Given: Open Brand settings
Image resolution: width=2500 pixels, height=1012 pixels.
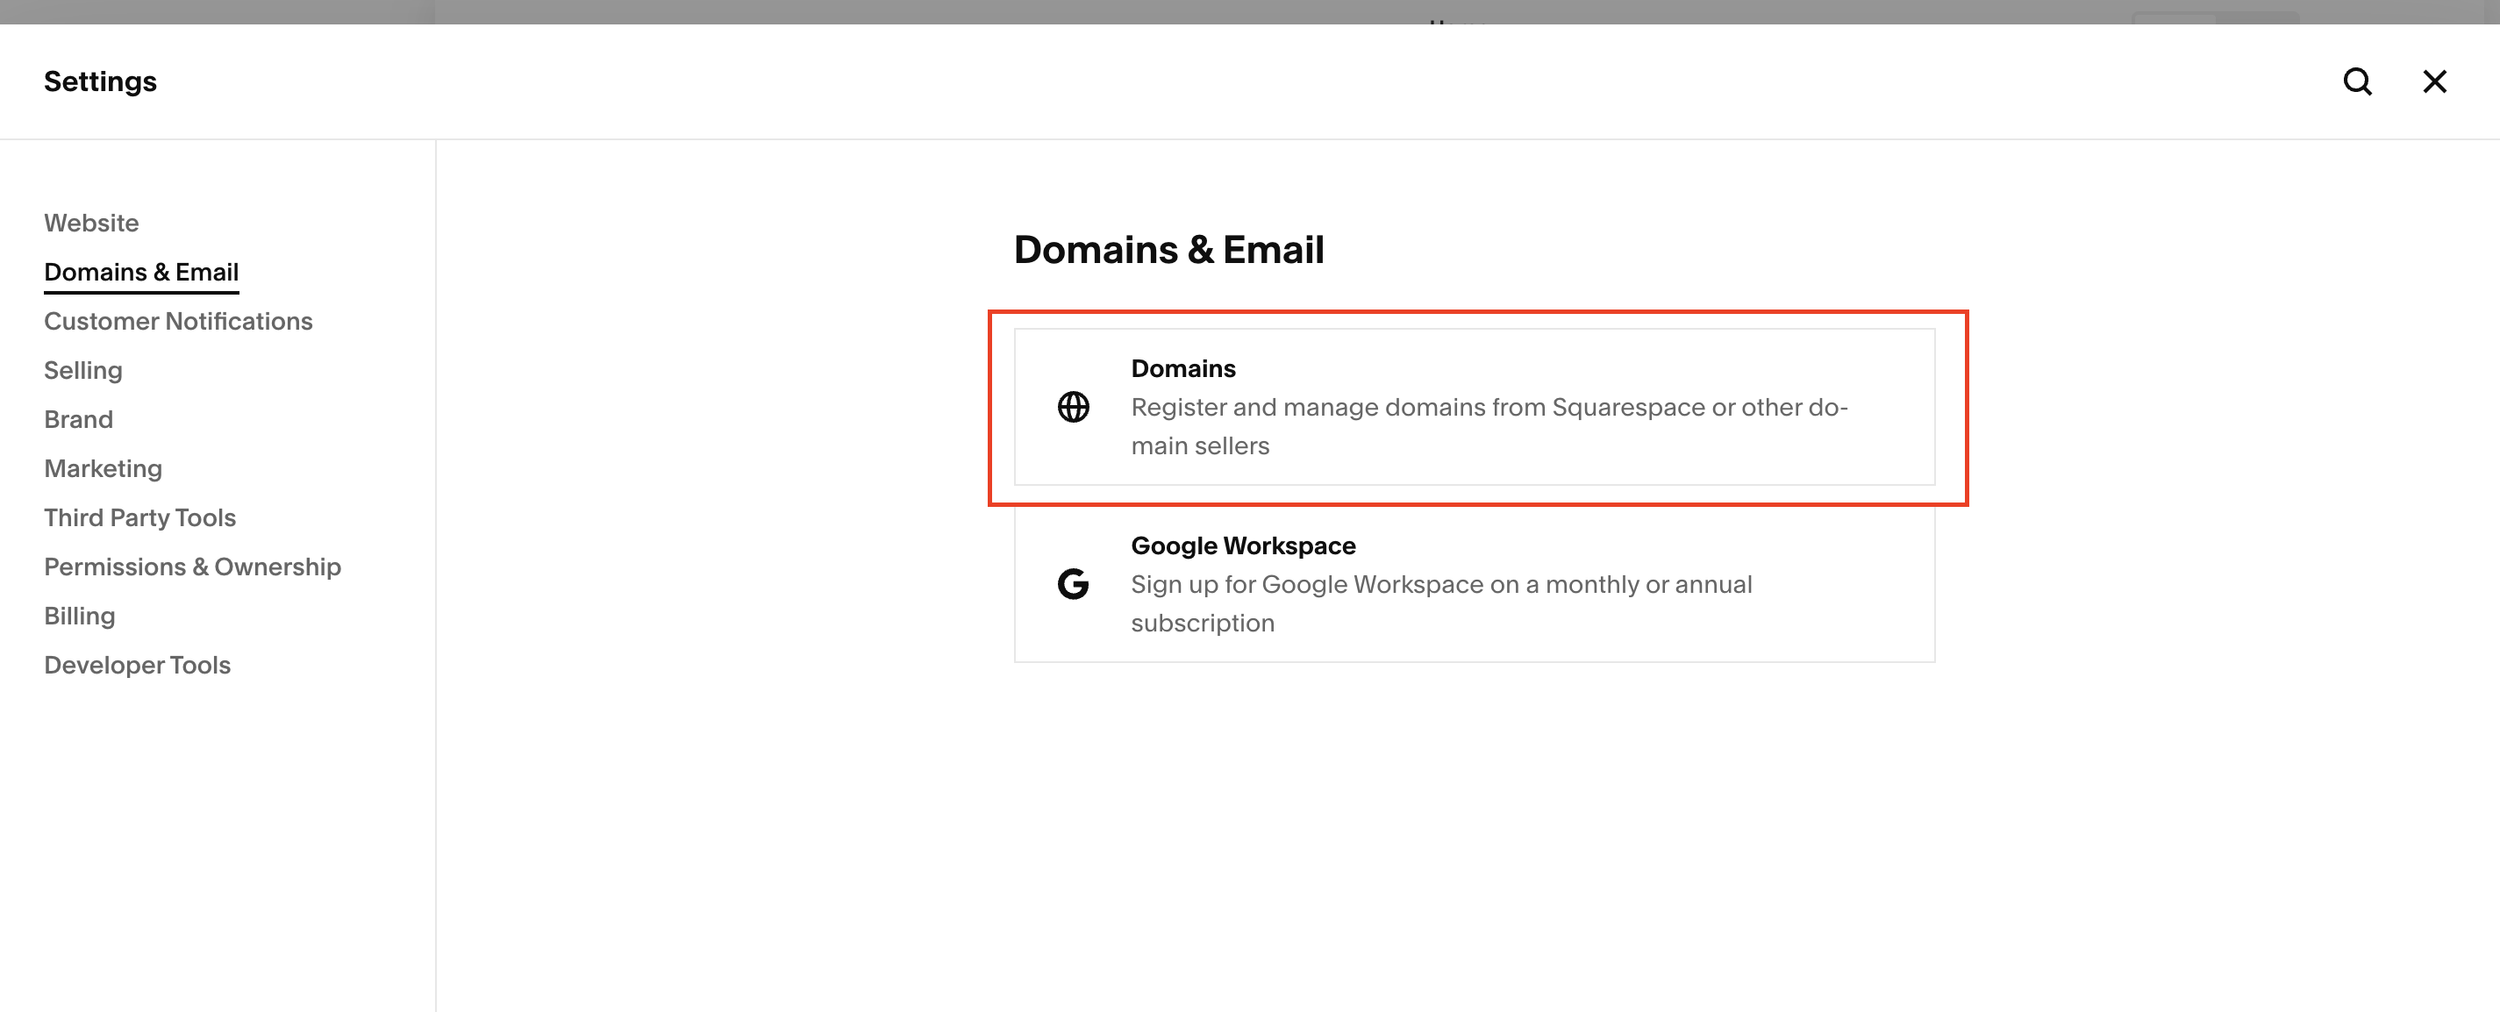Looking at the screenshot, I should click(78, 419).
